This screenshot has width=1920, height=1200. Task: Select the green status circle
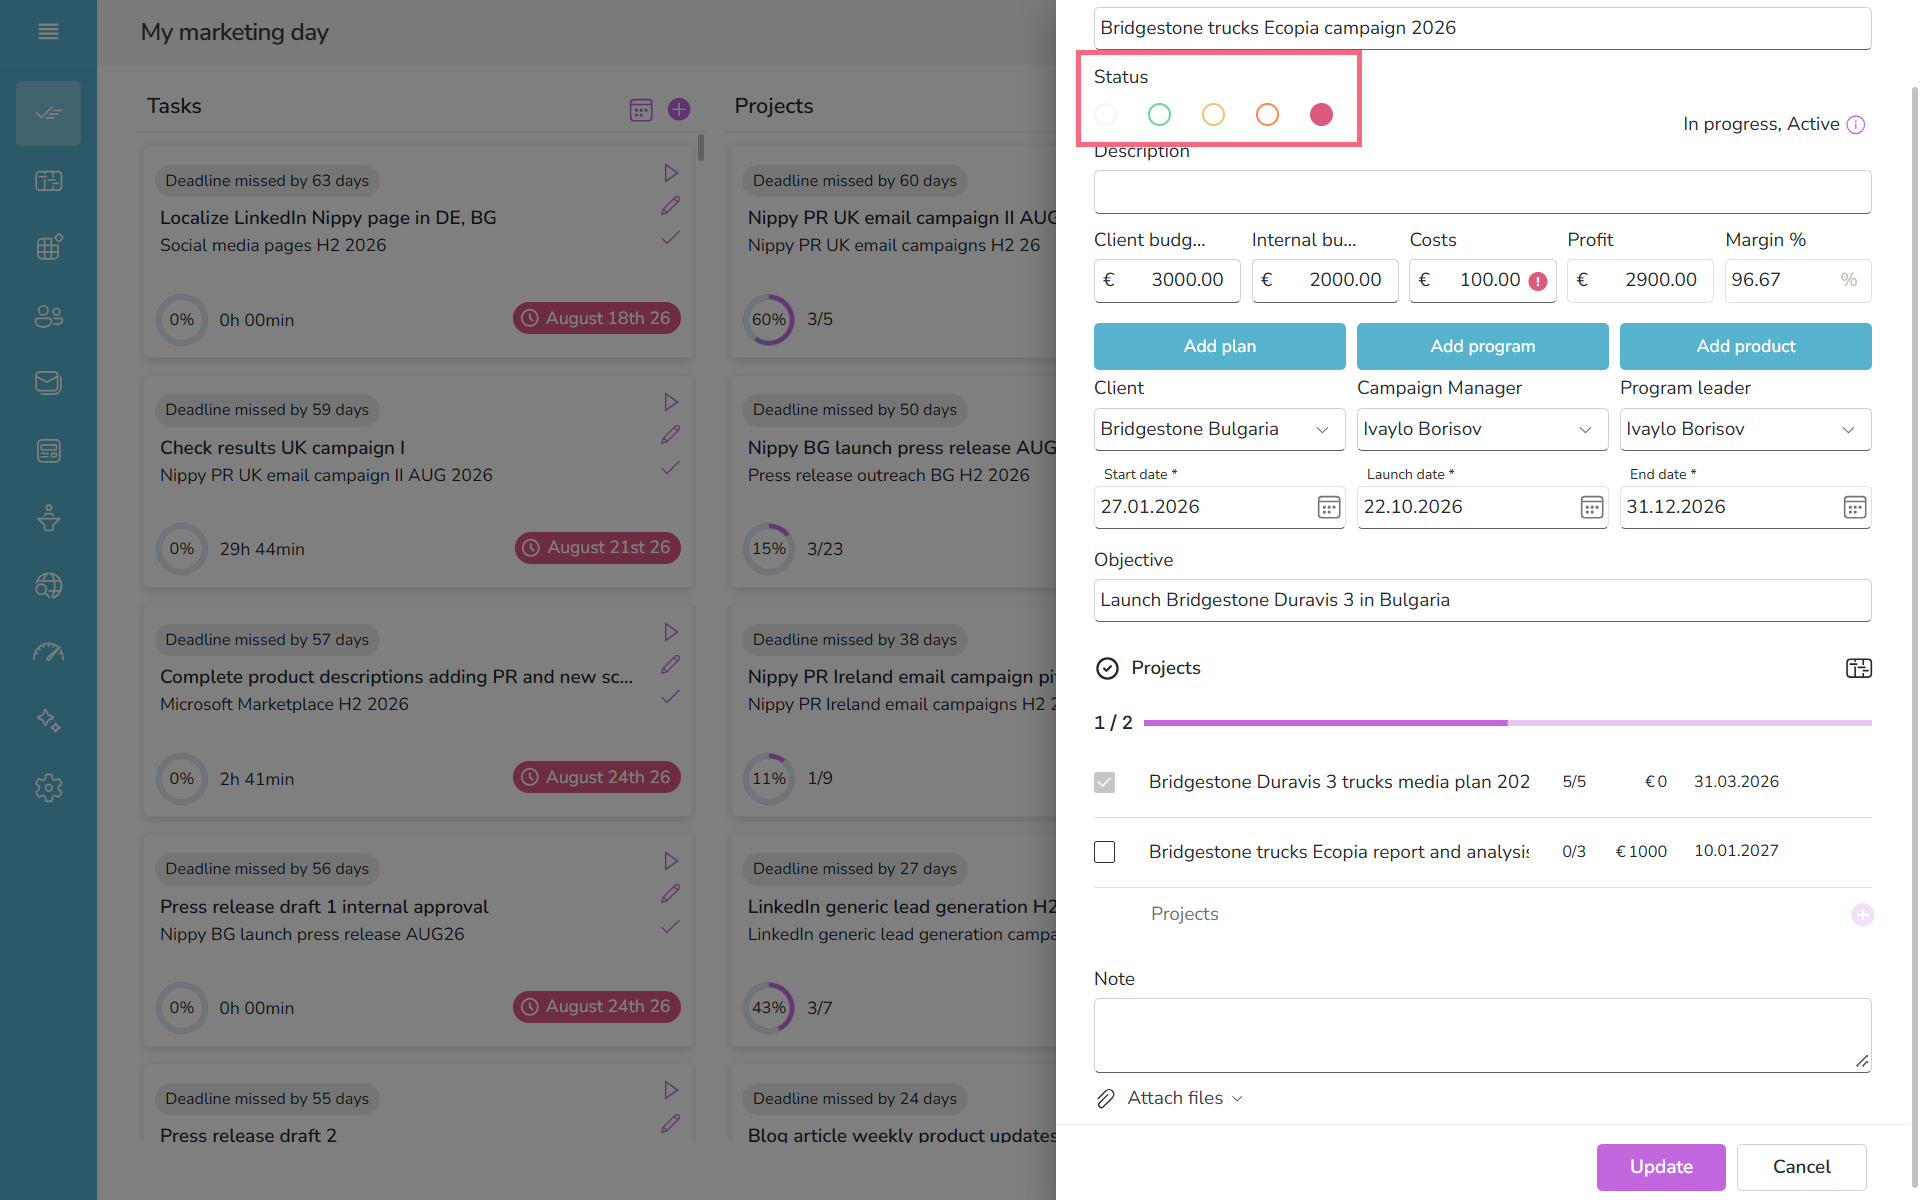click(1159, 115)
